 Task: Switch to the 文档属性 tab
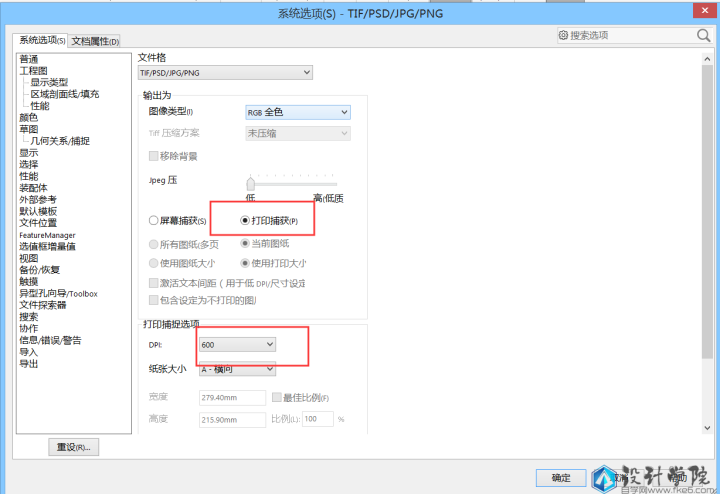(95, 41)
